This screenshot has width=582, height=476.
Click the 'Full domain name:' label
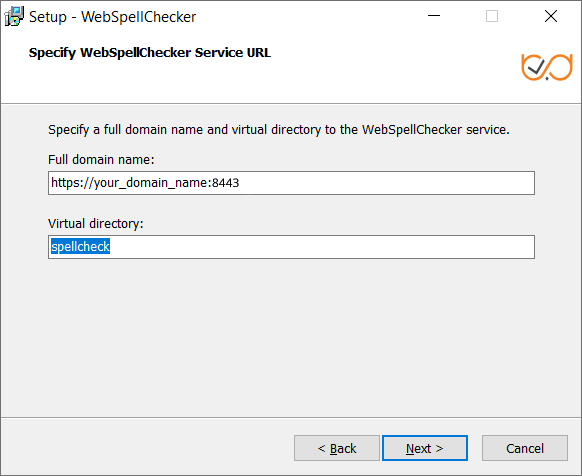pos(101,160)
